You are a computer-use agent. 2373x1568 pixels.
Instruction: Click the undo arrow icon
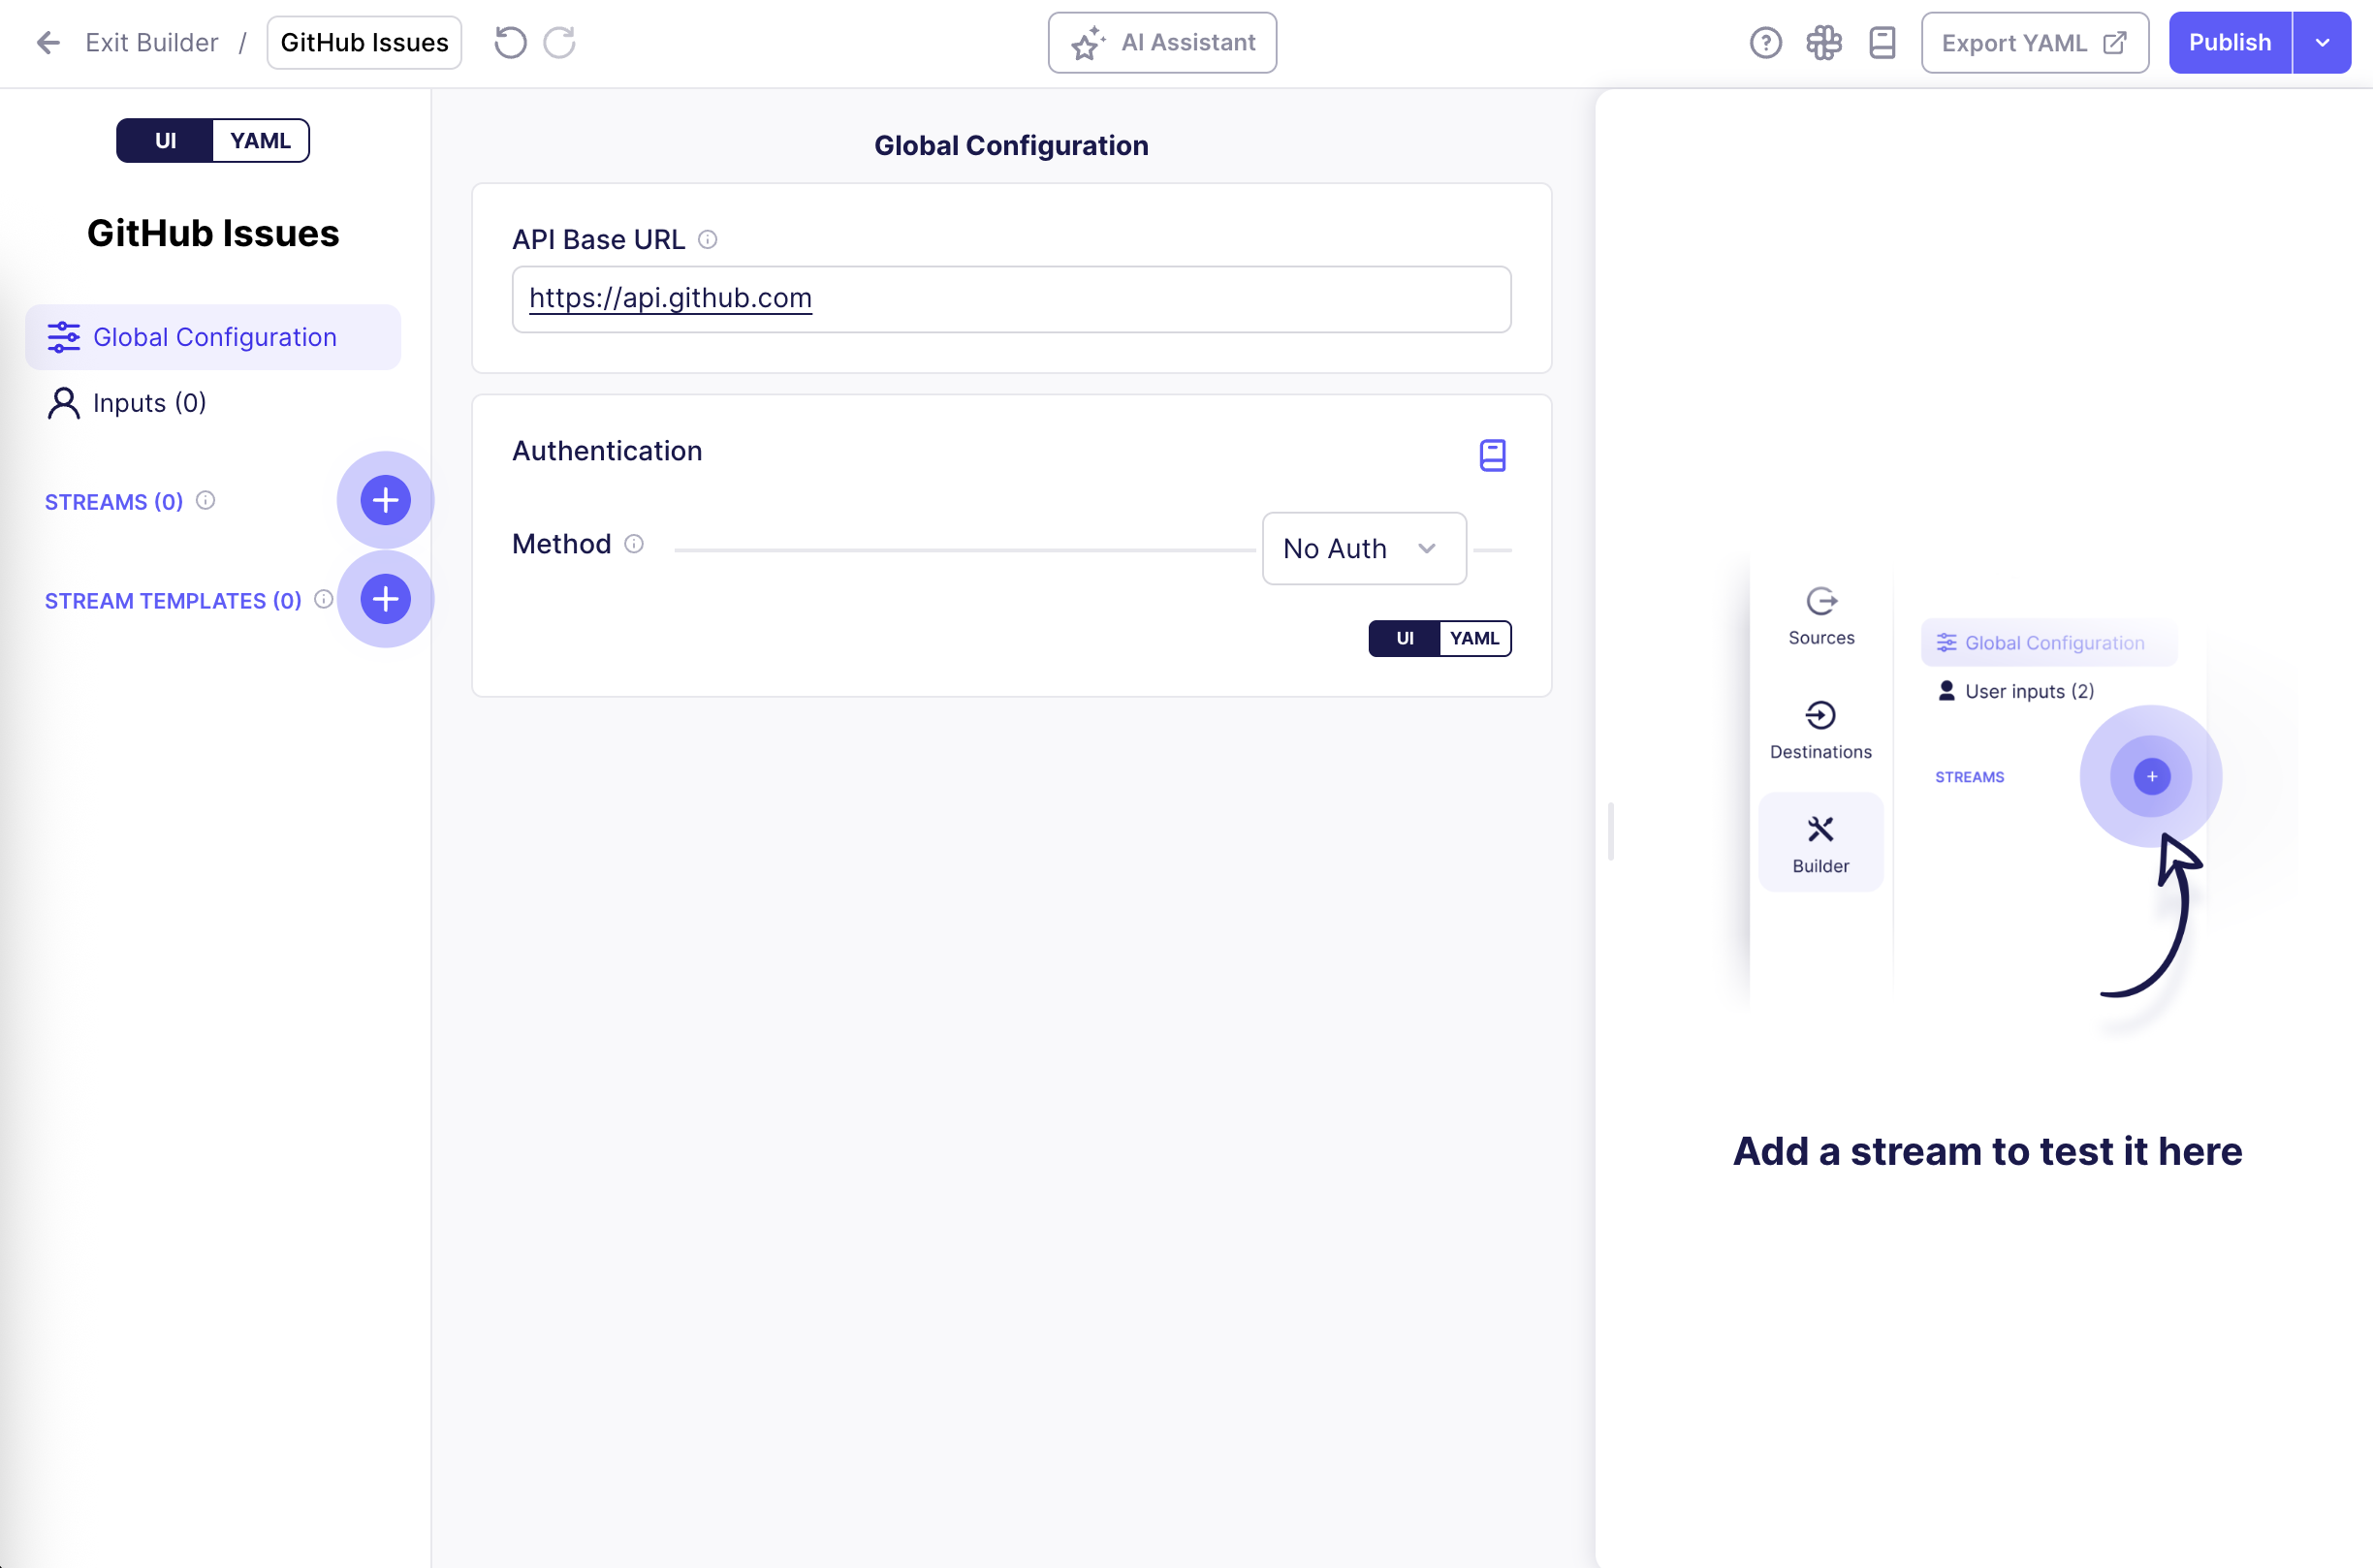pos(510,43)
